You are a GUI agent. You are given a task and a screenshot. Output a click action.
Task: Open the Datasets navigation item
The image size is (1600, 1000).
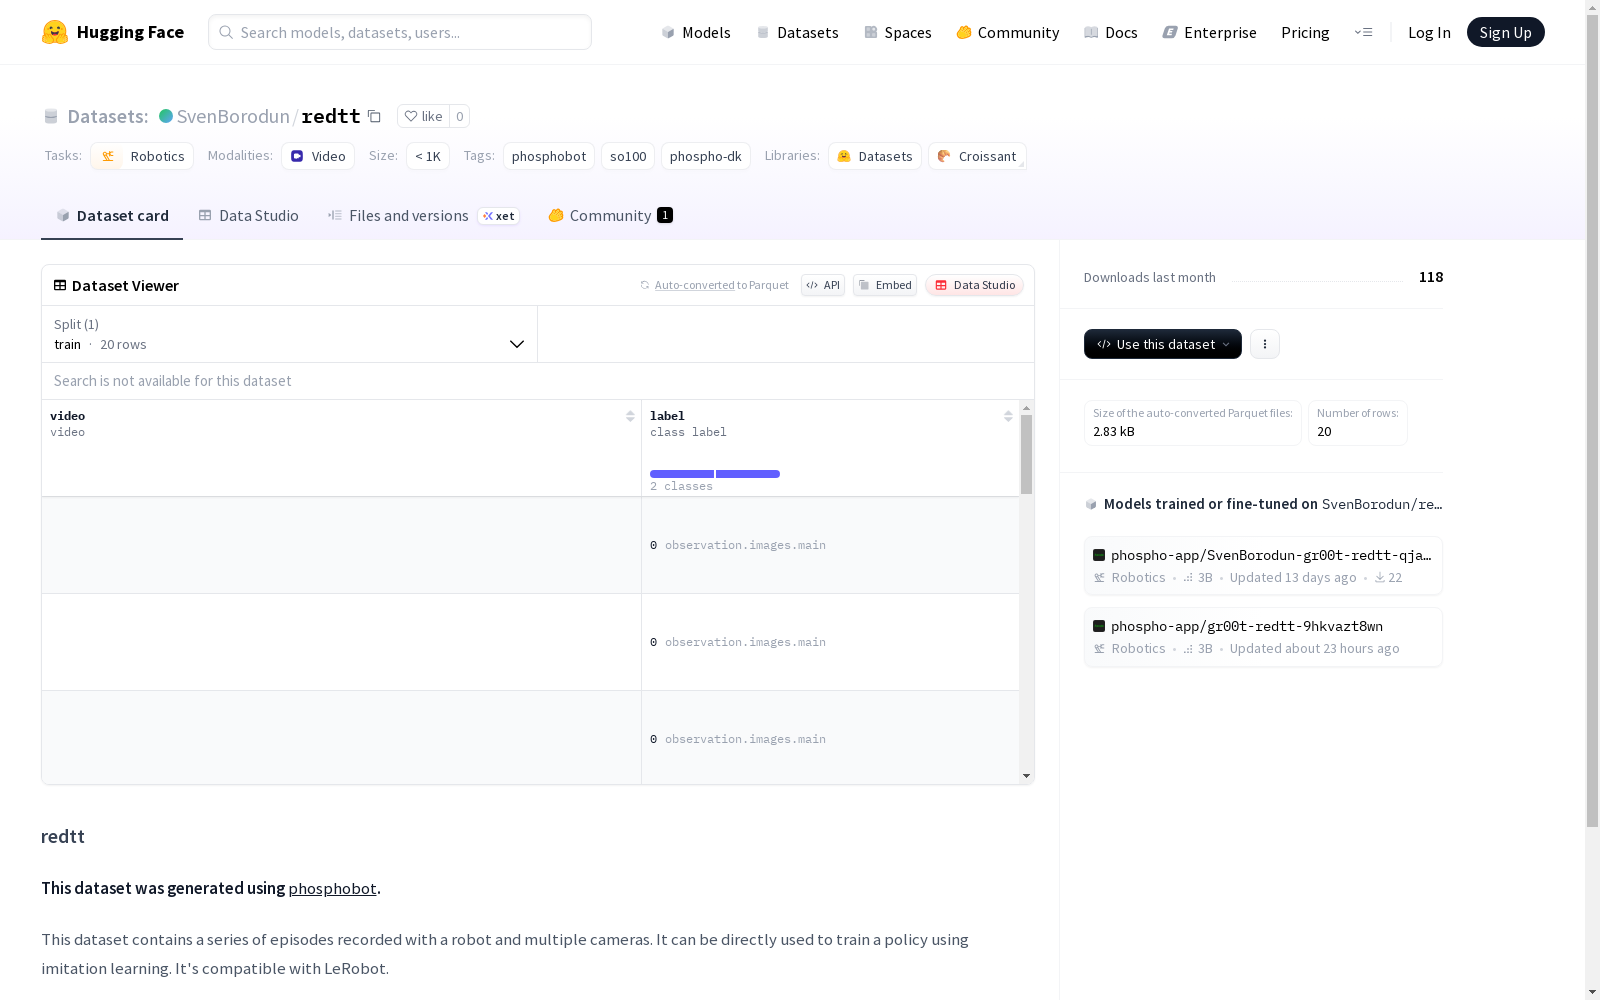click(797, 32)
